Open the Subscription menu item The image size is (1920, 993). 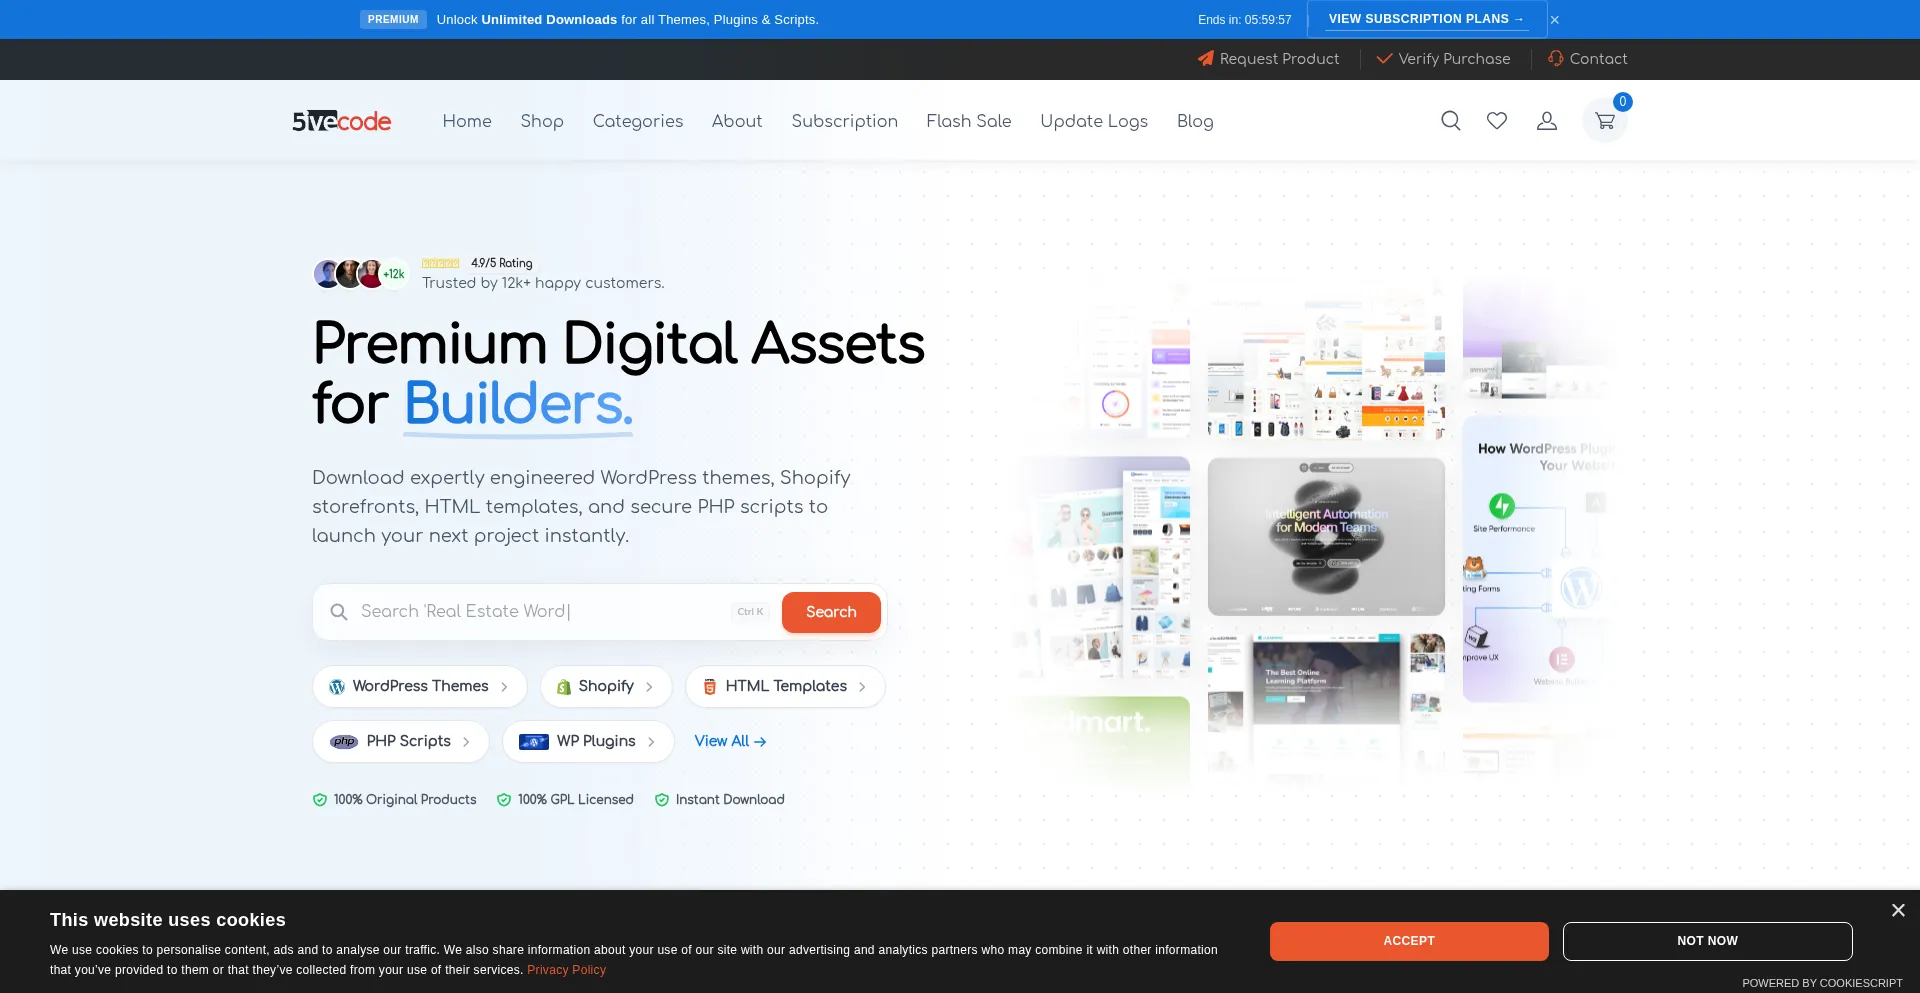click(845, 121)
